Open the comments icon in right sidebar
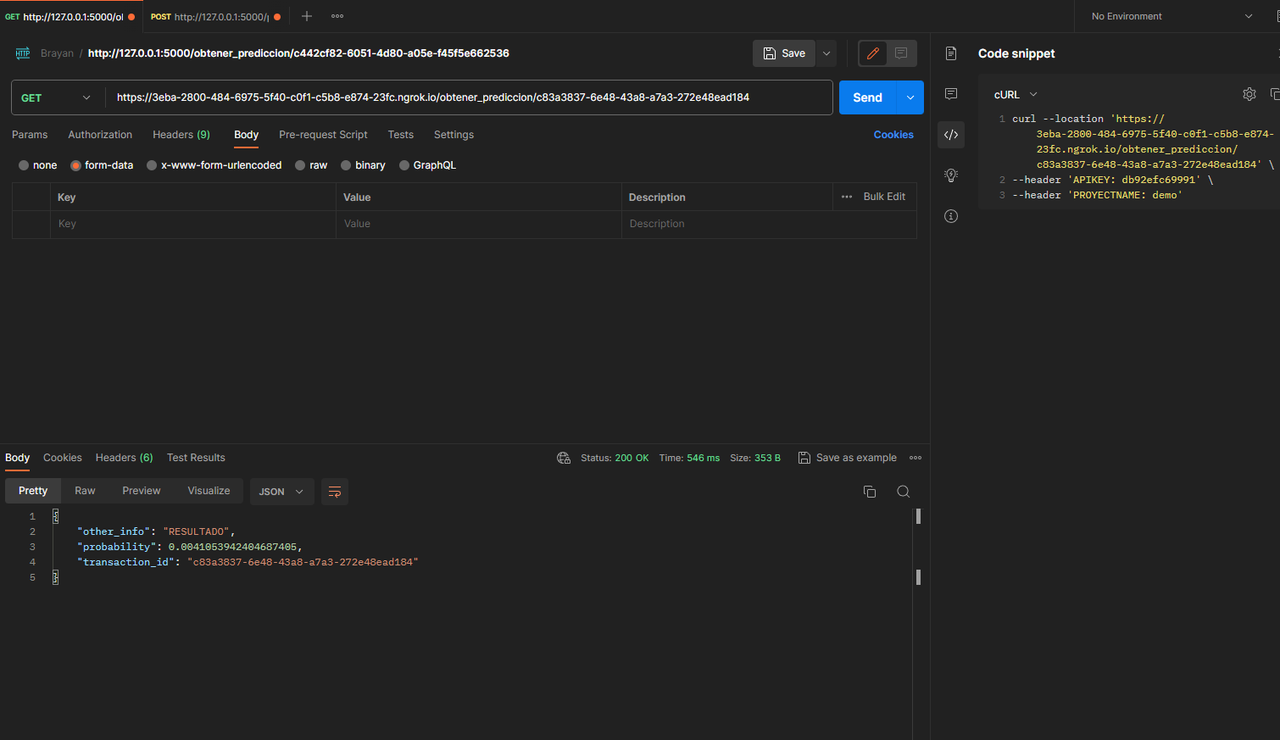The height and width of the screenshot is (740, 1280). [951, 94]
